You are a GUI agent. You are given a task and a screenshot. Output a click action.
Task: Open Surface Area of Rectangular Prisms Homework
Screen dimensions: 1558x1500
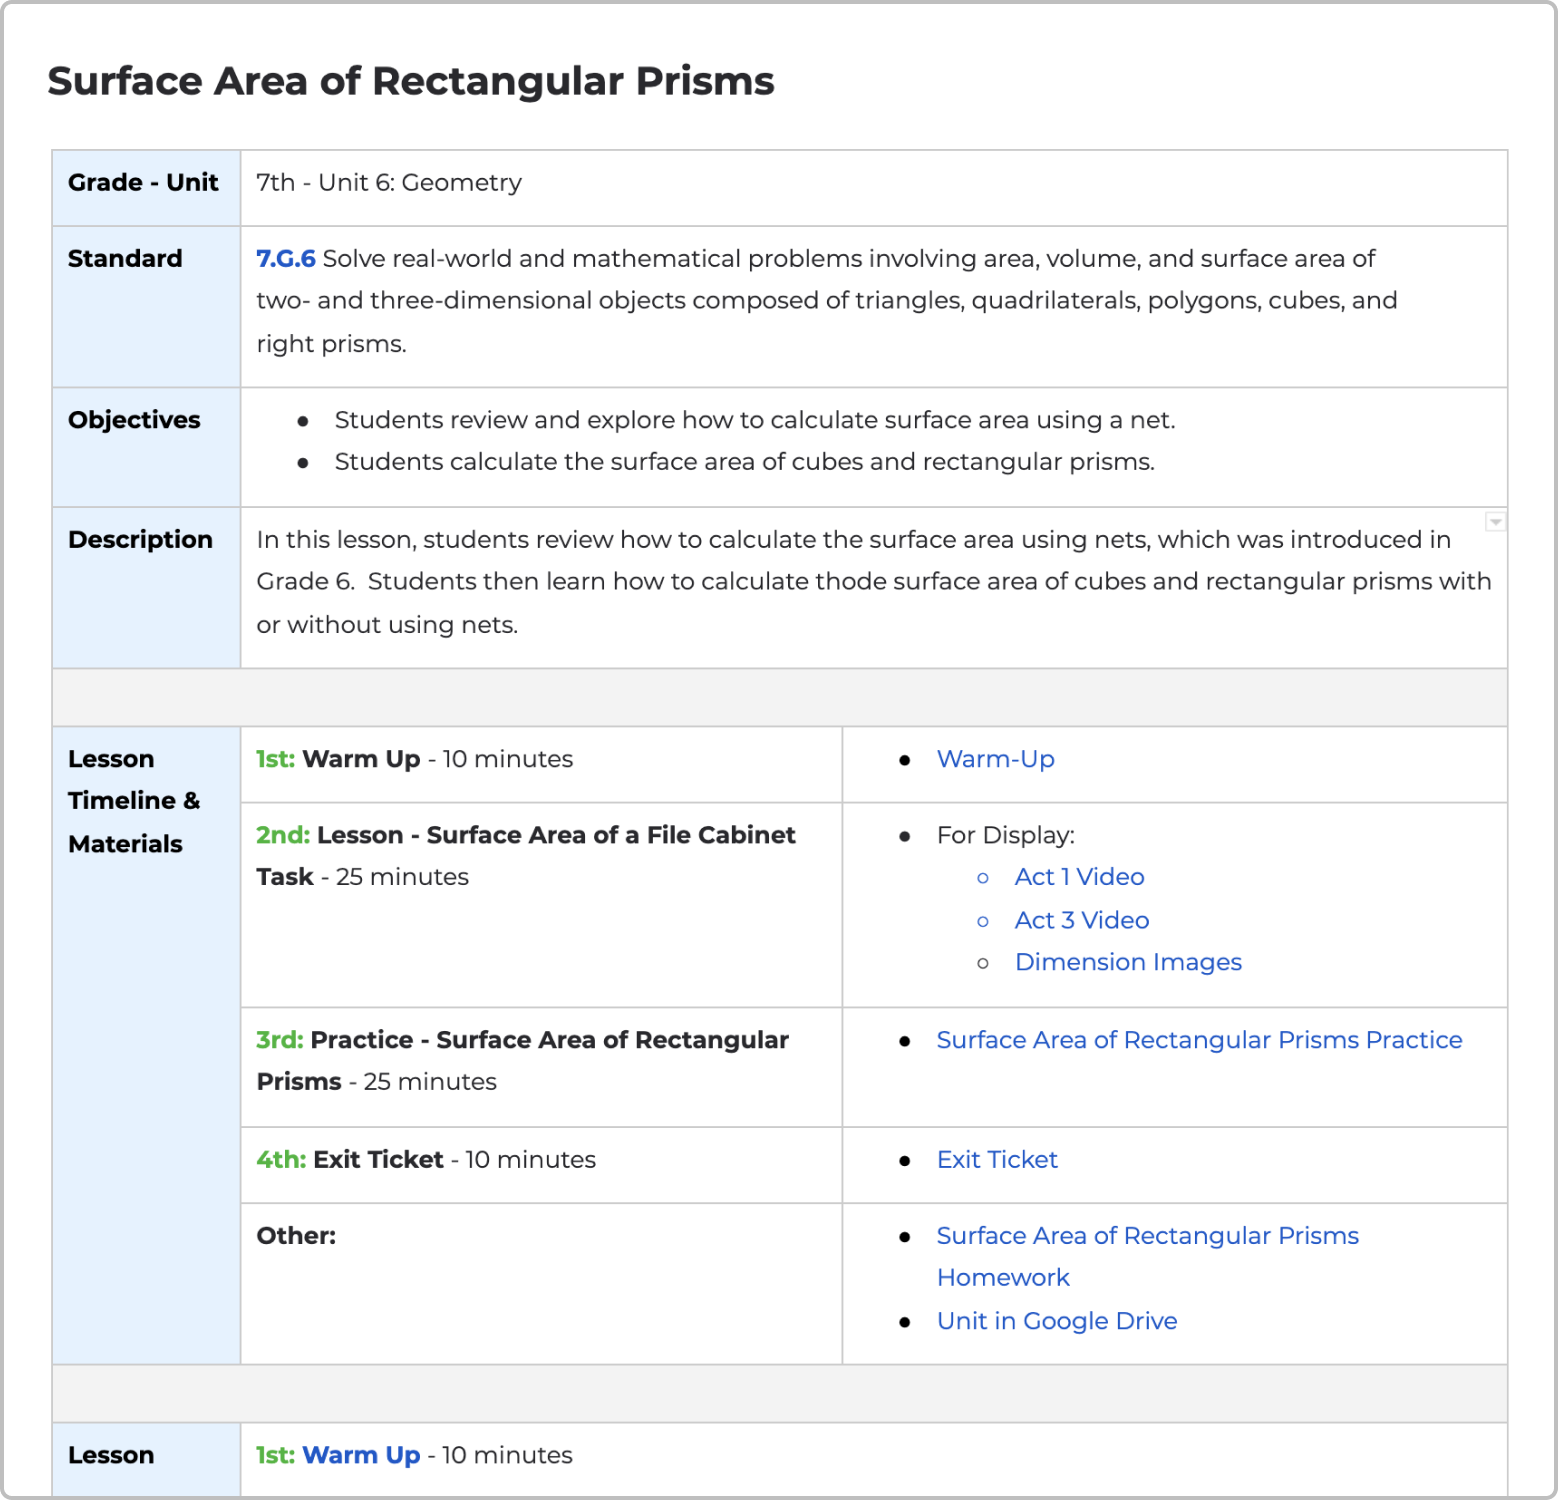click(x=1147, y=1257)
